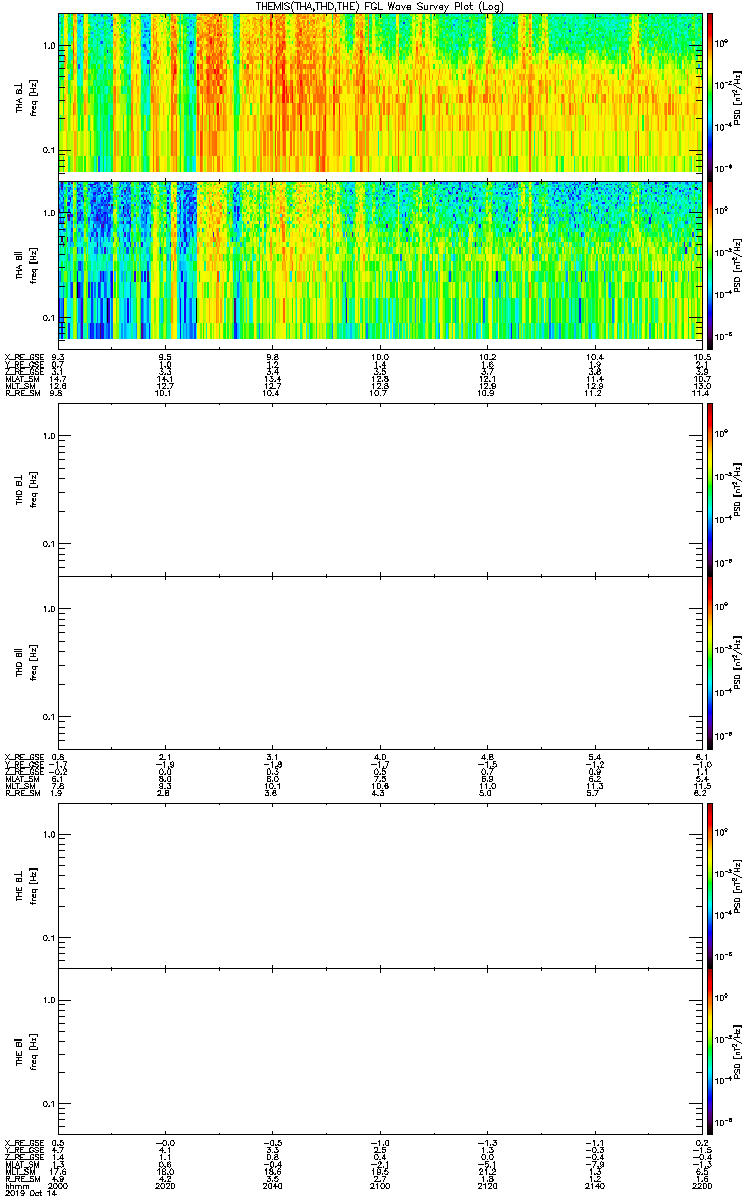This screenshot has width=750, height=1200.
Task: Click the 'THD B⊥ freq [Hz]' axis label
Action: tap(26, 490)
